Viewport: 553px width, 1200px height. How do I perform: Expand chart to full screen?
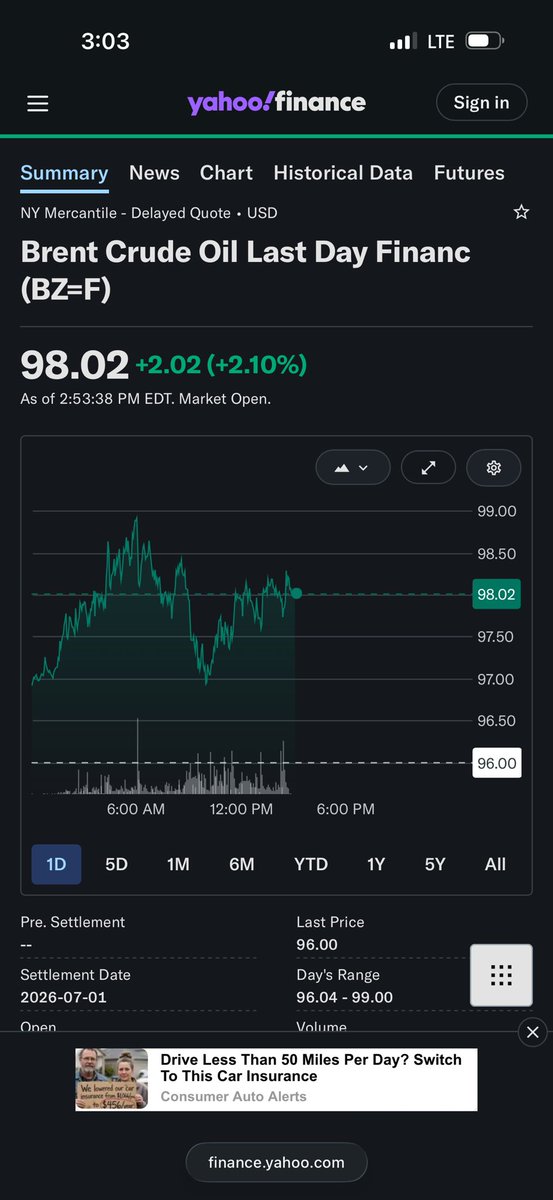click(x=428, y=467)
